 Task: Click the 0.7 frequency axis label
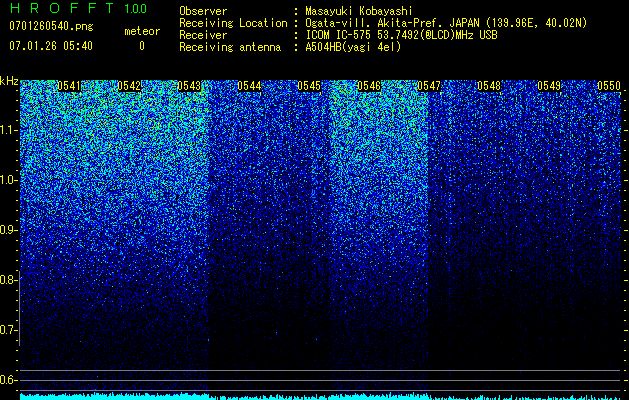tap(9, 330)
